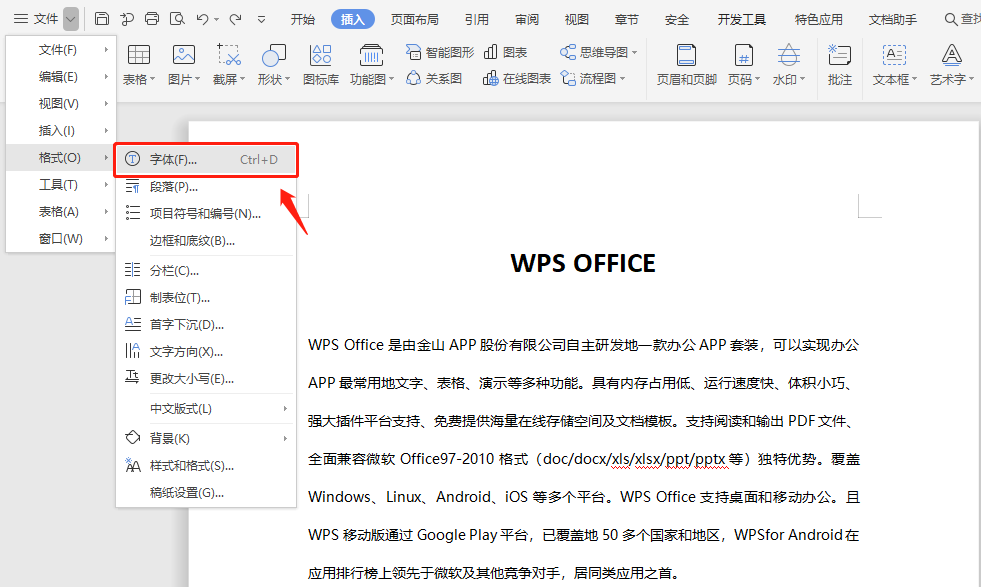981x587 pixels.
Task: Open 页眉和页脚 header and footer
Action: (x=686, y=64)
